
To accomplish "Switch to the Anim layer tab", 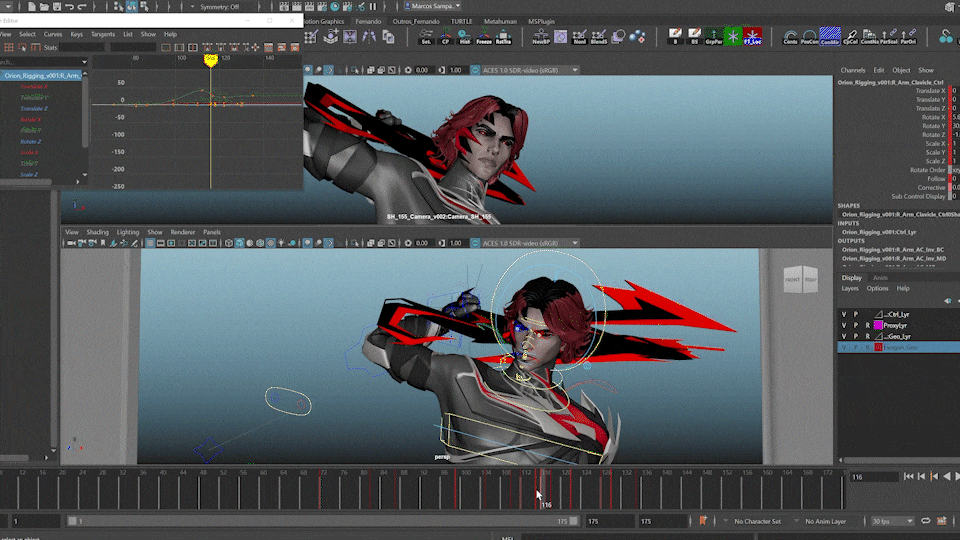I will point(880,277).
